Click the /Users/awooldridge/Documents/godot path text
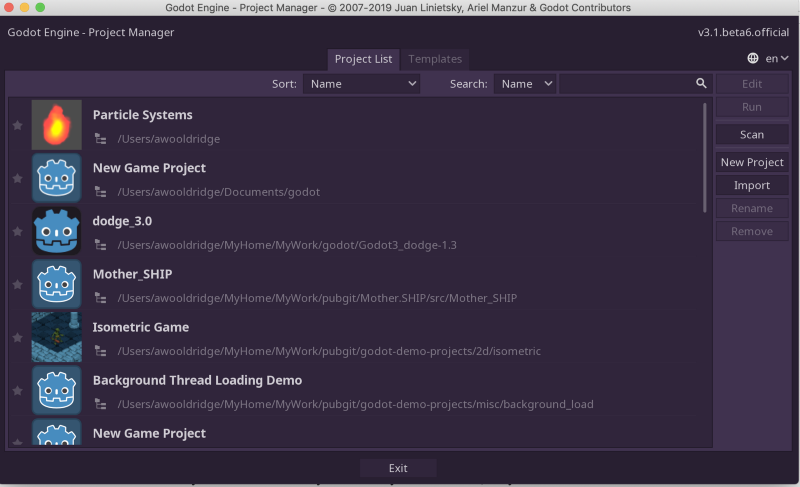 218,192
